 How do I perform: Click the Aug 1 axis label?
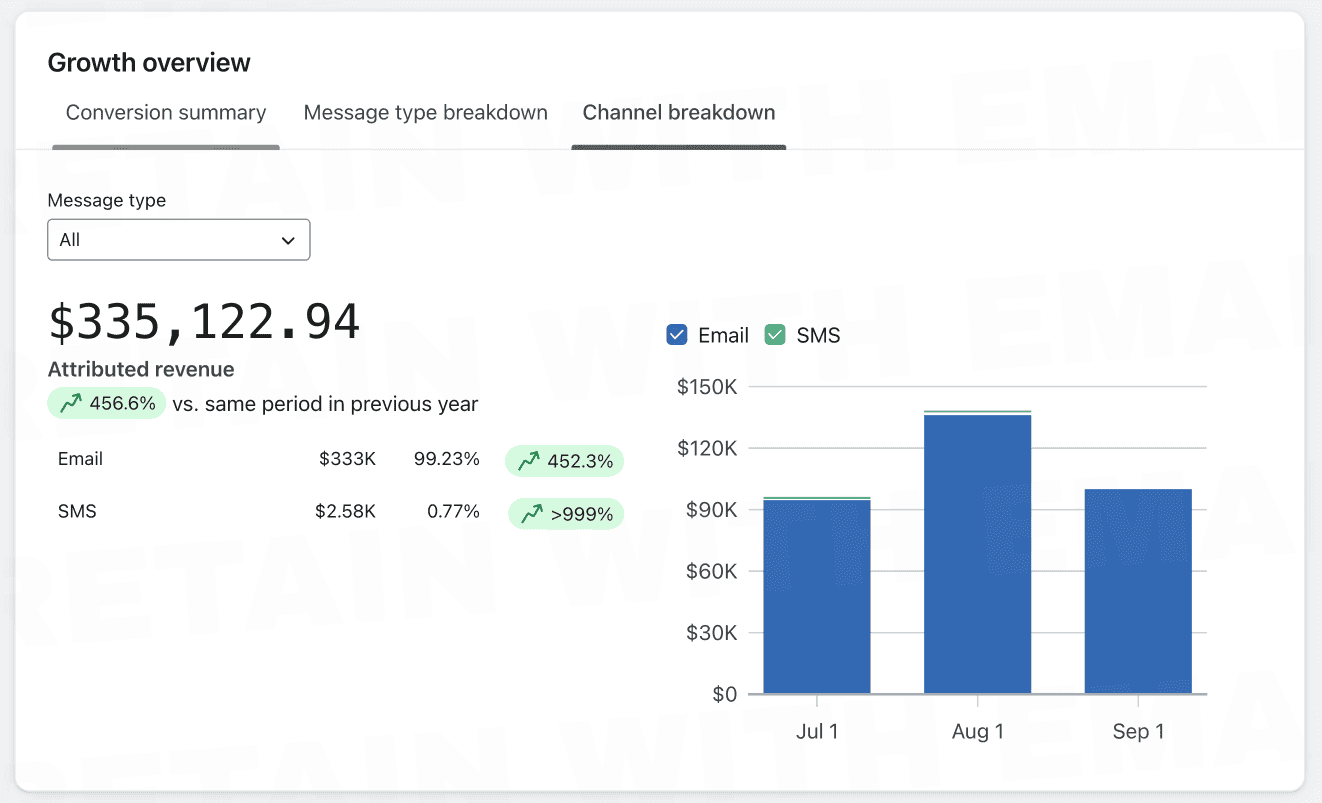point(978,731)
